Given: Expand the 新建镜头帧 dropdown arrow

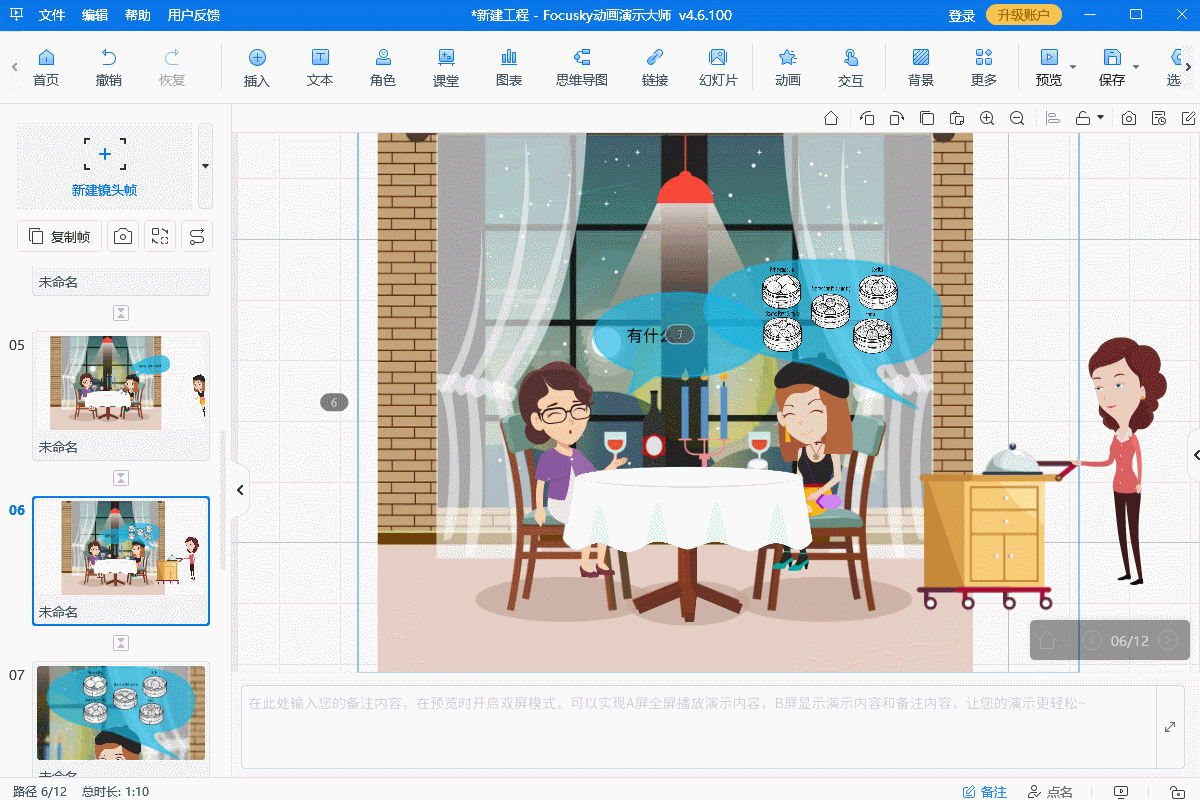Looking at the screenshot, I should 205,166.
